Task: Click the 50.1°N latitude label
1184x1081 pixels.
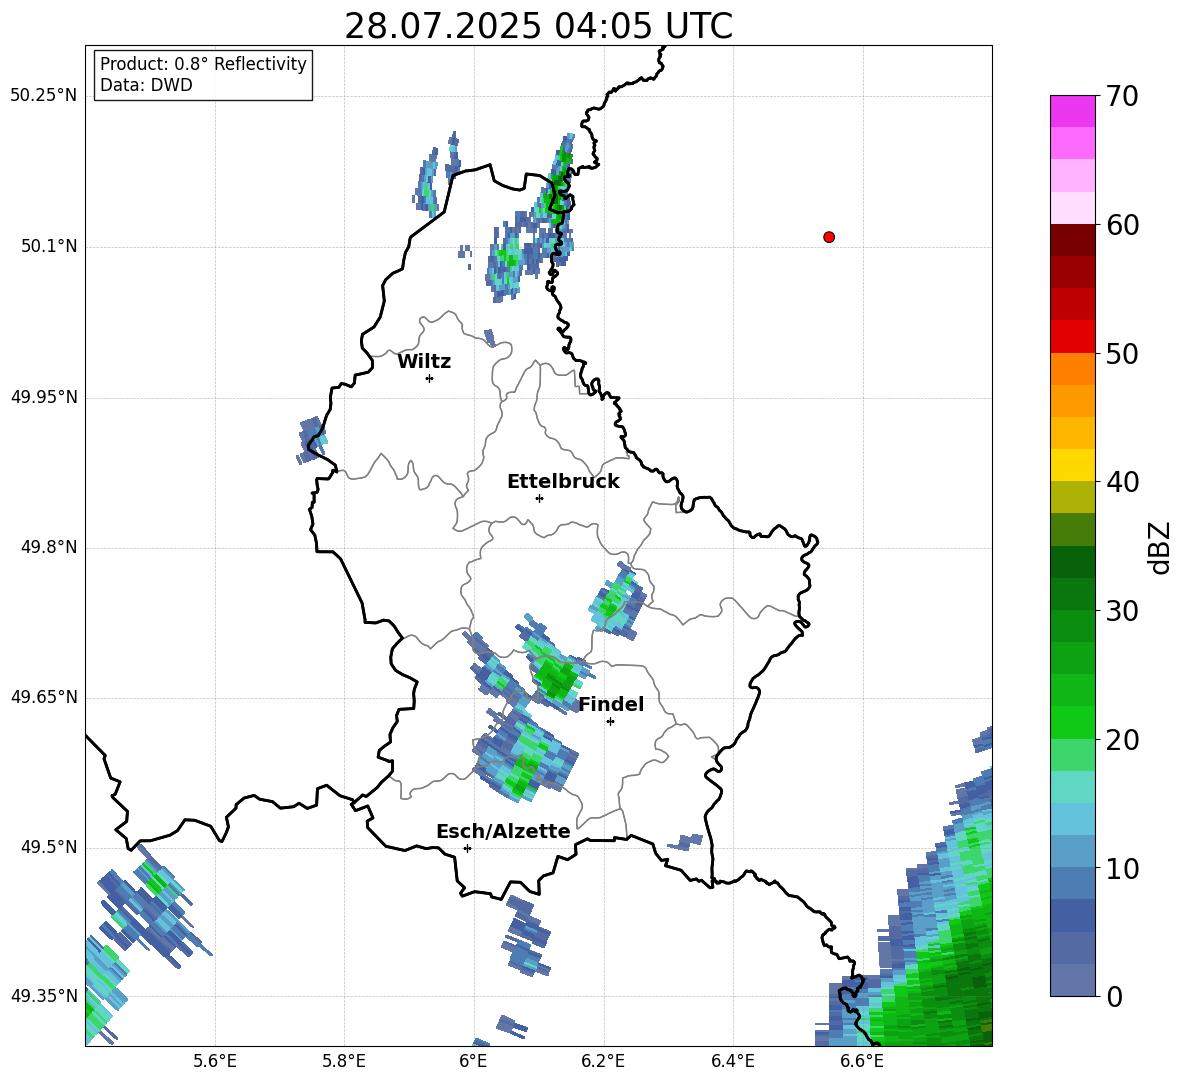Action: [50, 246]
